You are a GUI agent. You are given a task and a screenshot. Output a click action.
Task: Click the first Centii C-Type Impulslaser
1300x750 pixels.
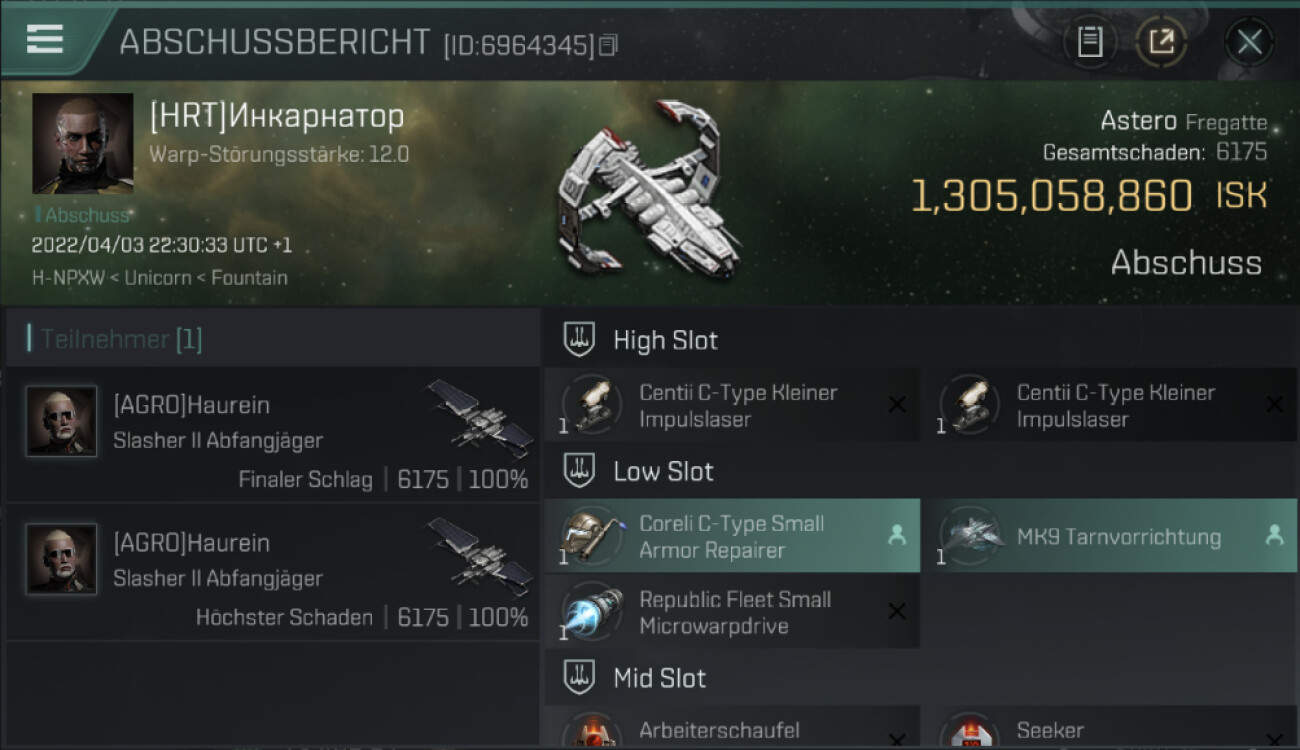click(732, 405)
